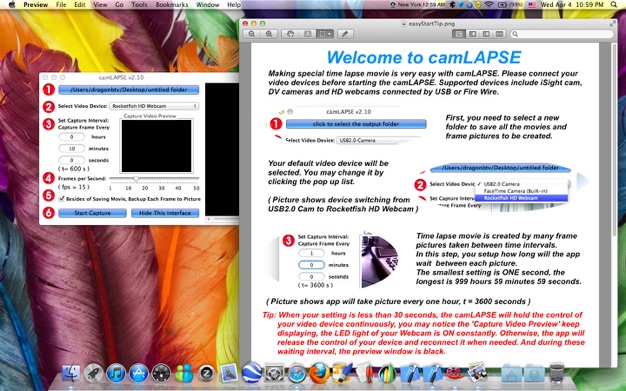626x391 pixels.
Task: Open Launchpad rocket icon in Dock
Action: tap(94, 373)
